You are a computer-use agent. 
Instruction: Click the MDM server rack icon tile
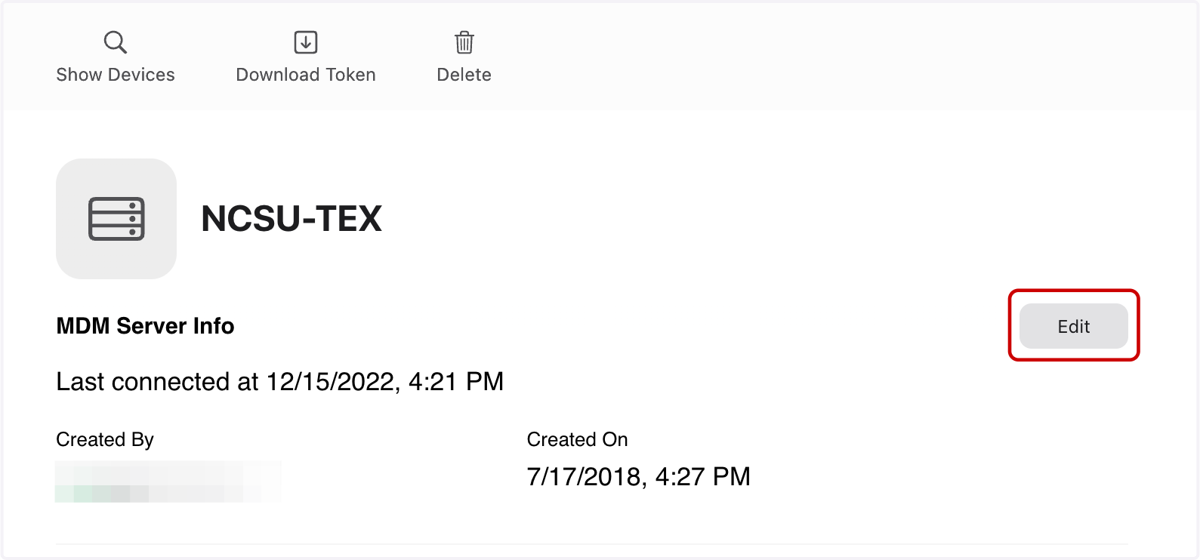coord(116,218)
